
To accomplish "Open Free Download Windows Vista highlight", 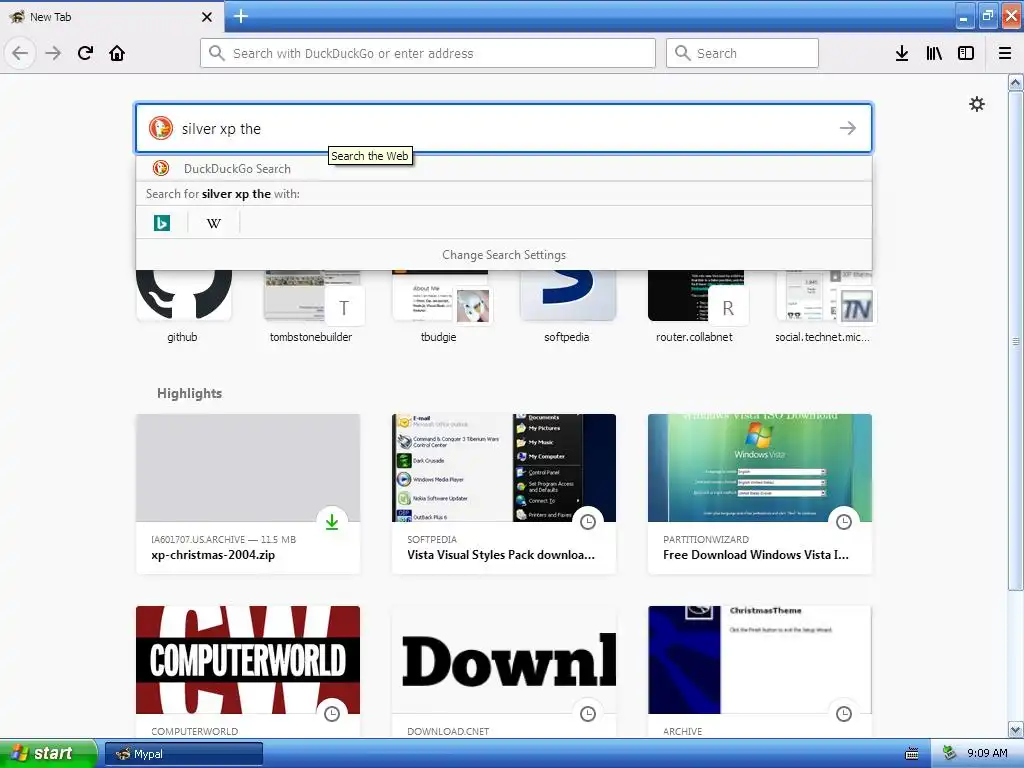I will click(x=760, y=494).
